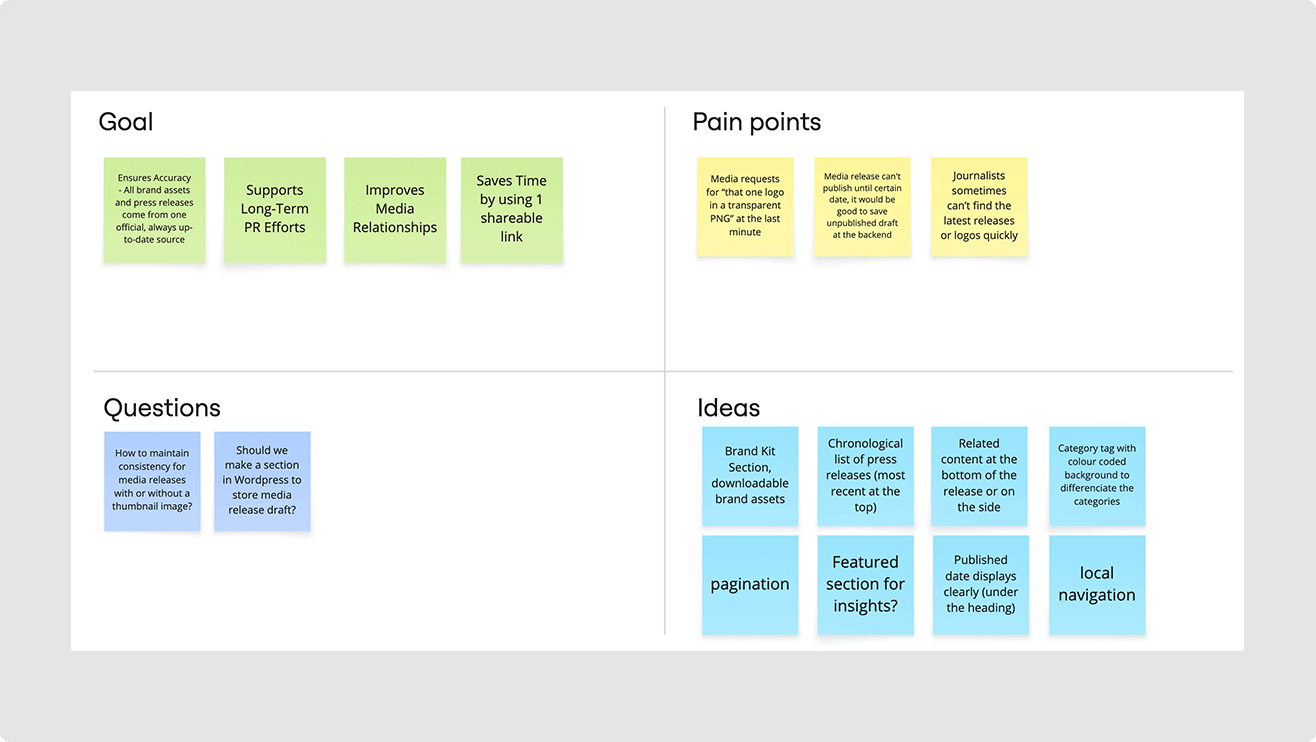Select the "Journalists sometimes can't find" note
Viewport: 1316px width, 742px height.
click(979, 206)
